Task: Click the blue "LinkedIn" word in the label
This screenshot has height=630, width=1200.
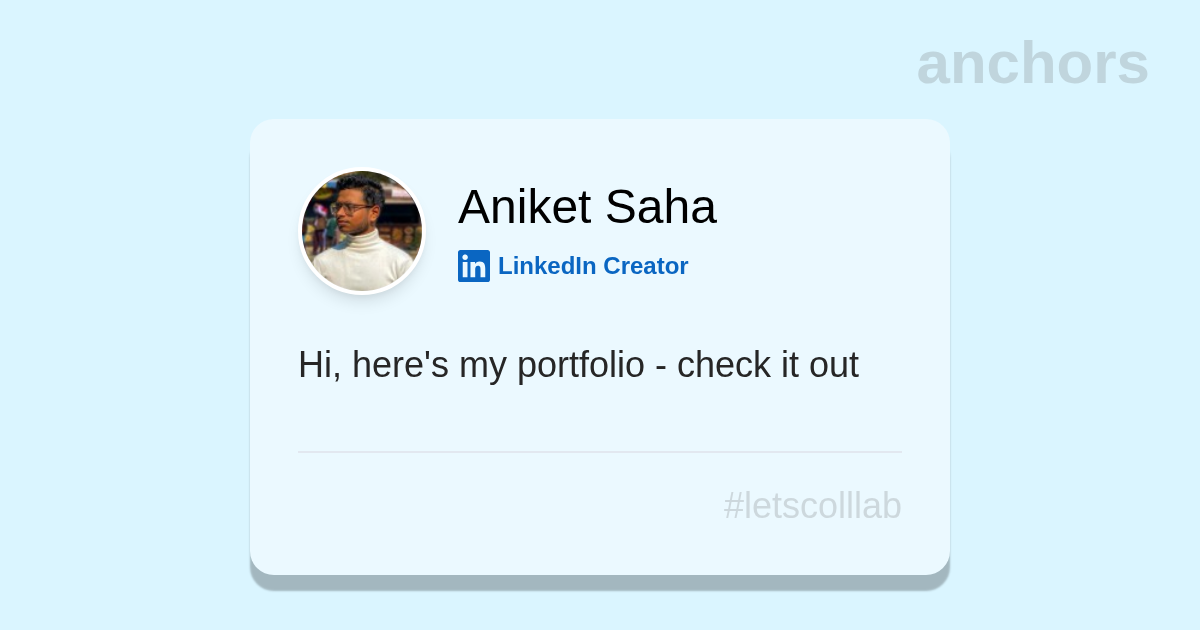Action: coord(547,266)
